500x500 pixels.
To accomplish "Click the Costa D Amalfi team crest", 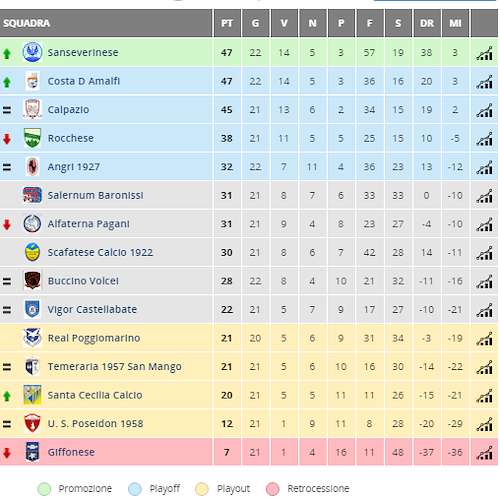I will [32, 81].
